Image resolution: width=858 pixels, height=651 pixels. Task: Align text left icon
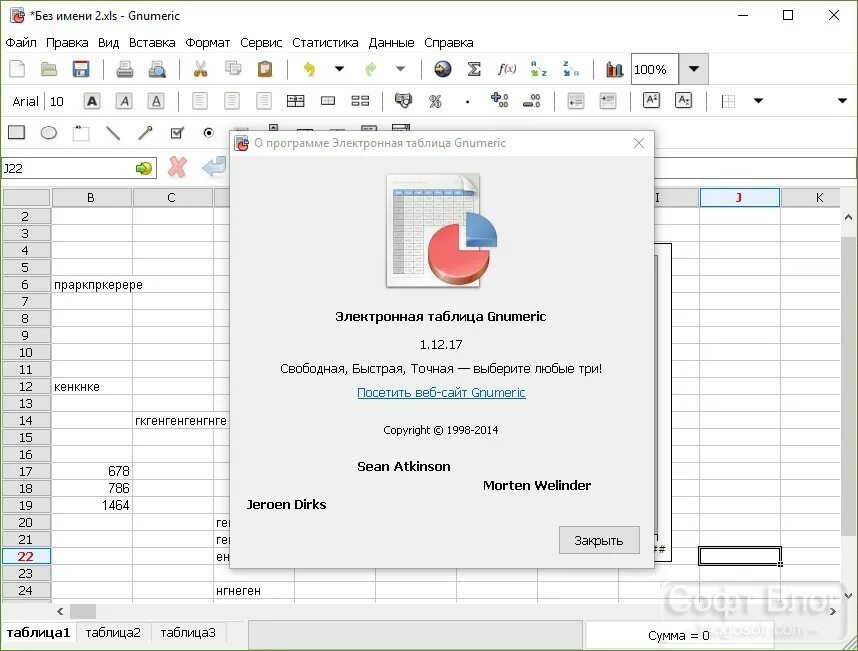200,101
